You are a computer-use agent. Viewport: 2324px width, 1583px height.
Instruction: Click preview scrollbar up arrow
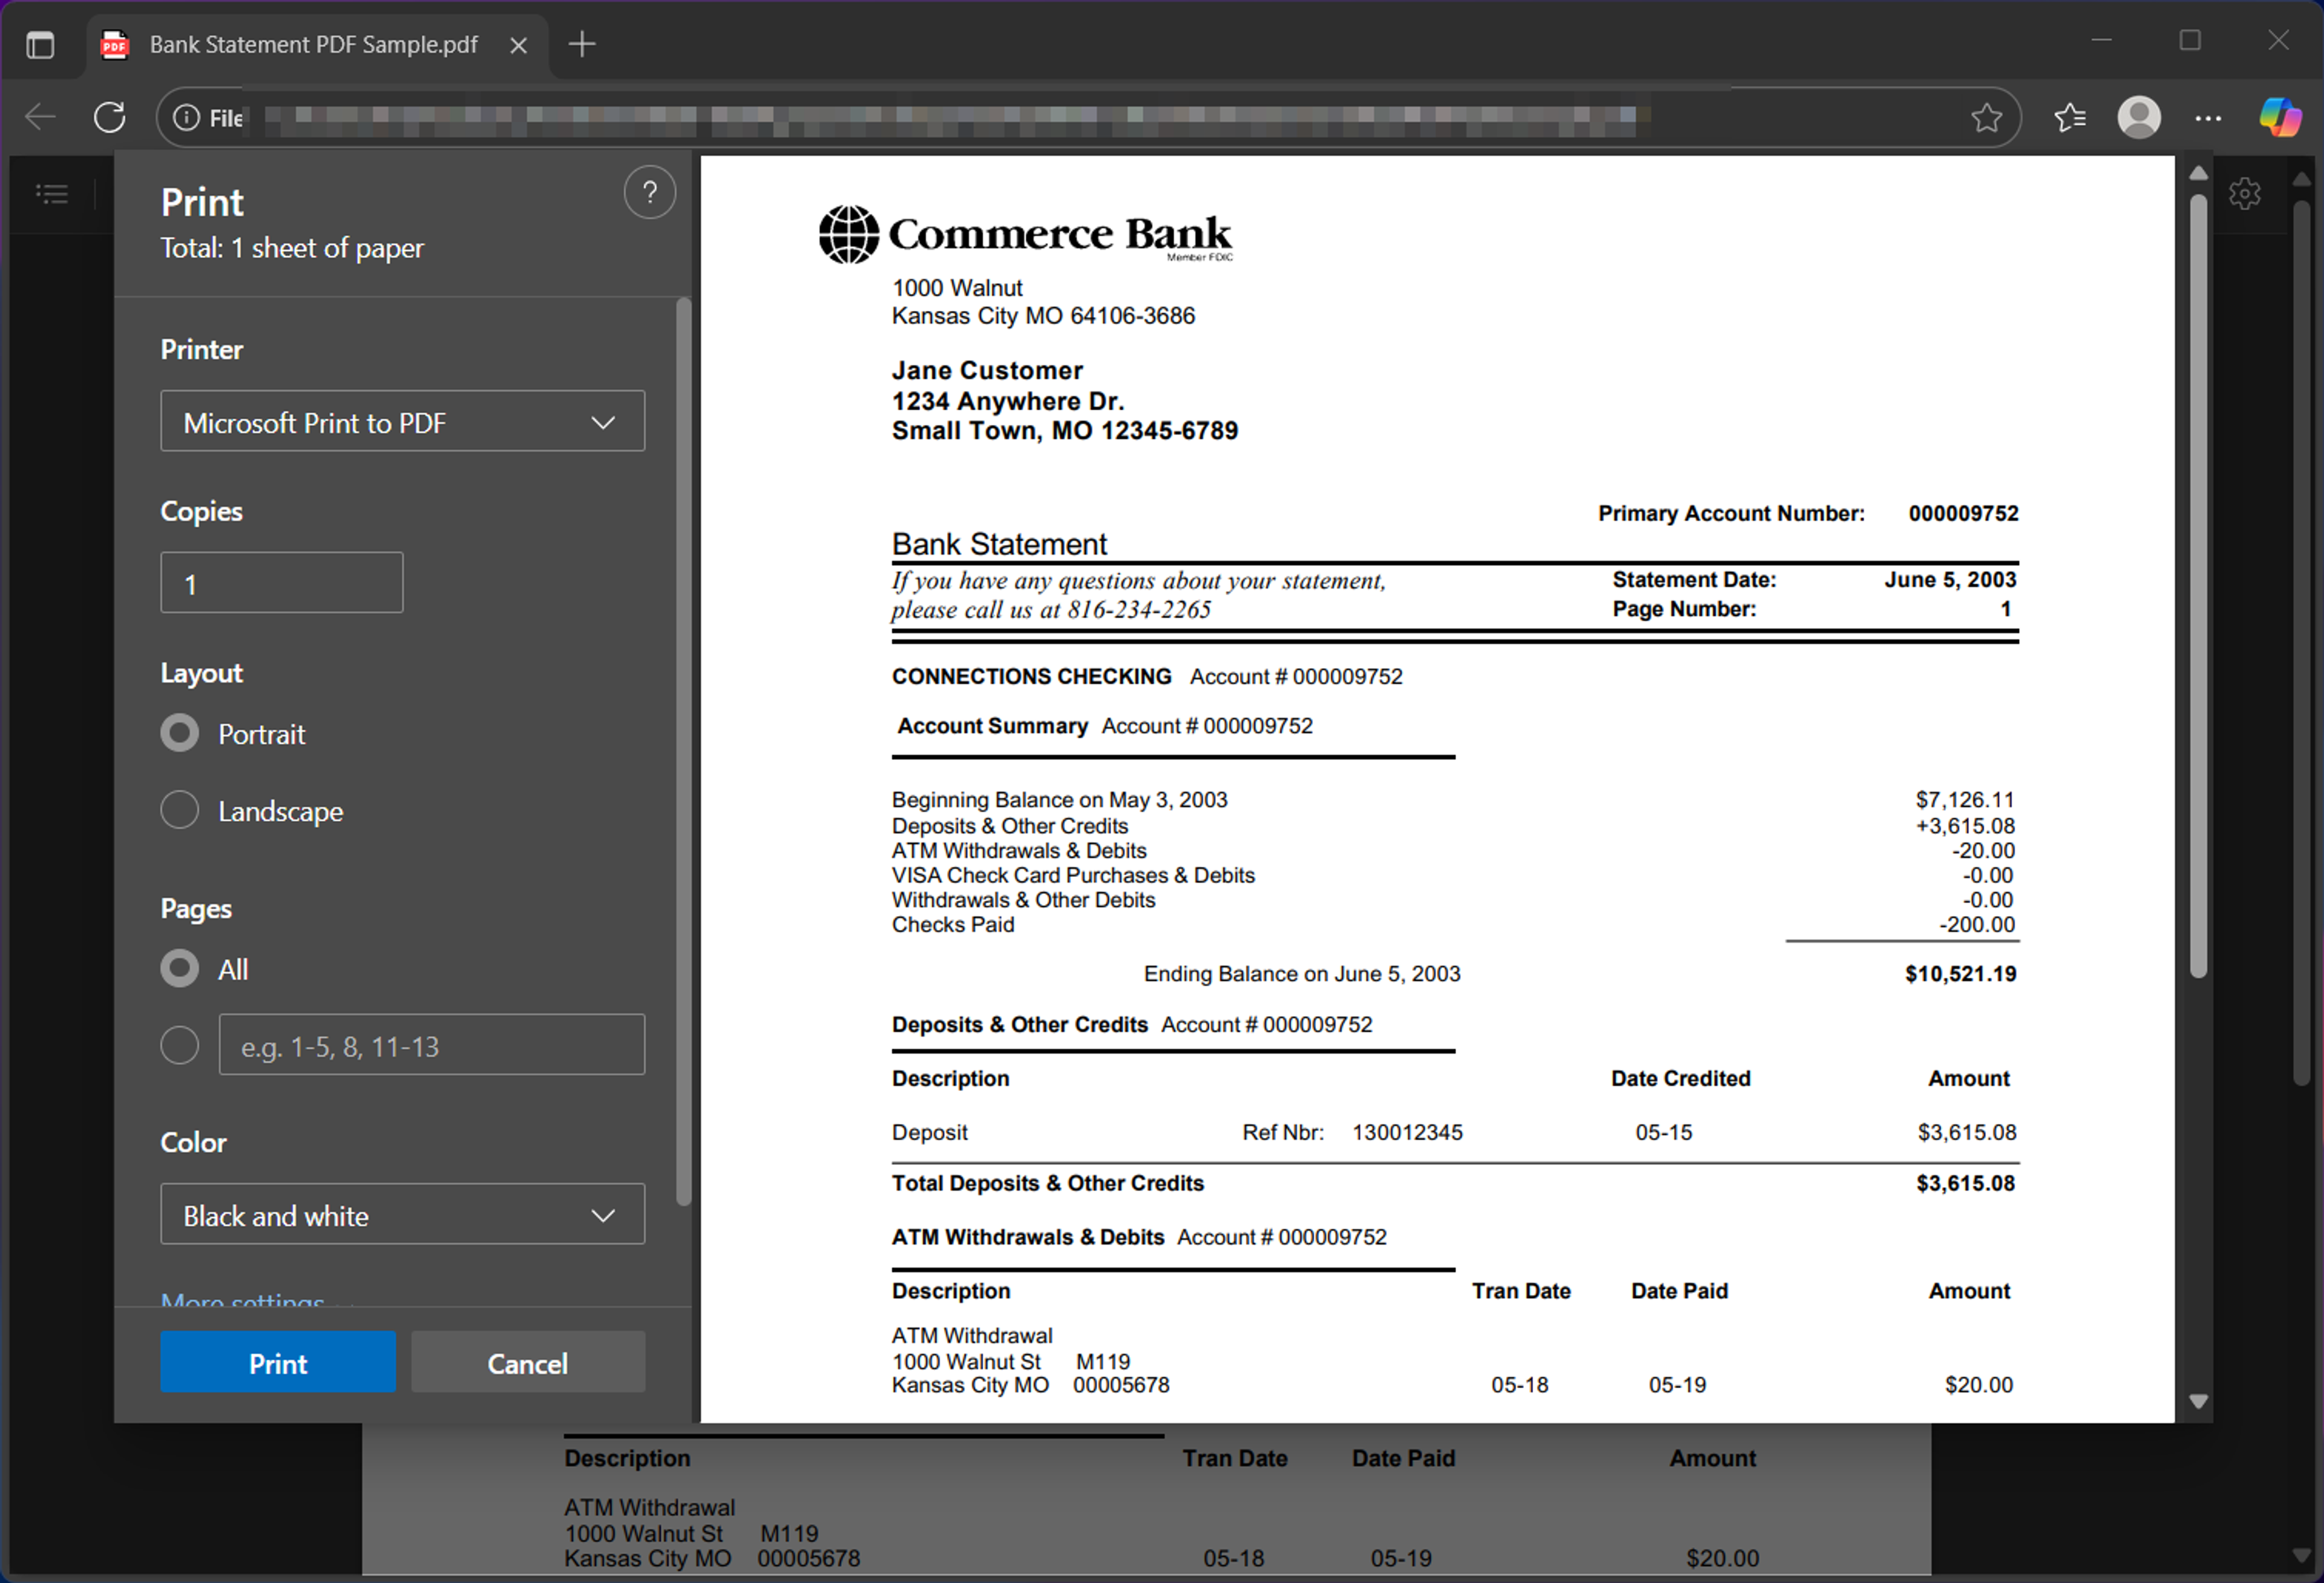point(2198,174)
